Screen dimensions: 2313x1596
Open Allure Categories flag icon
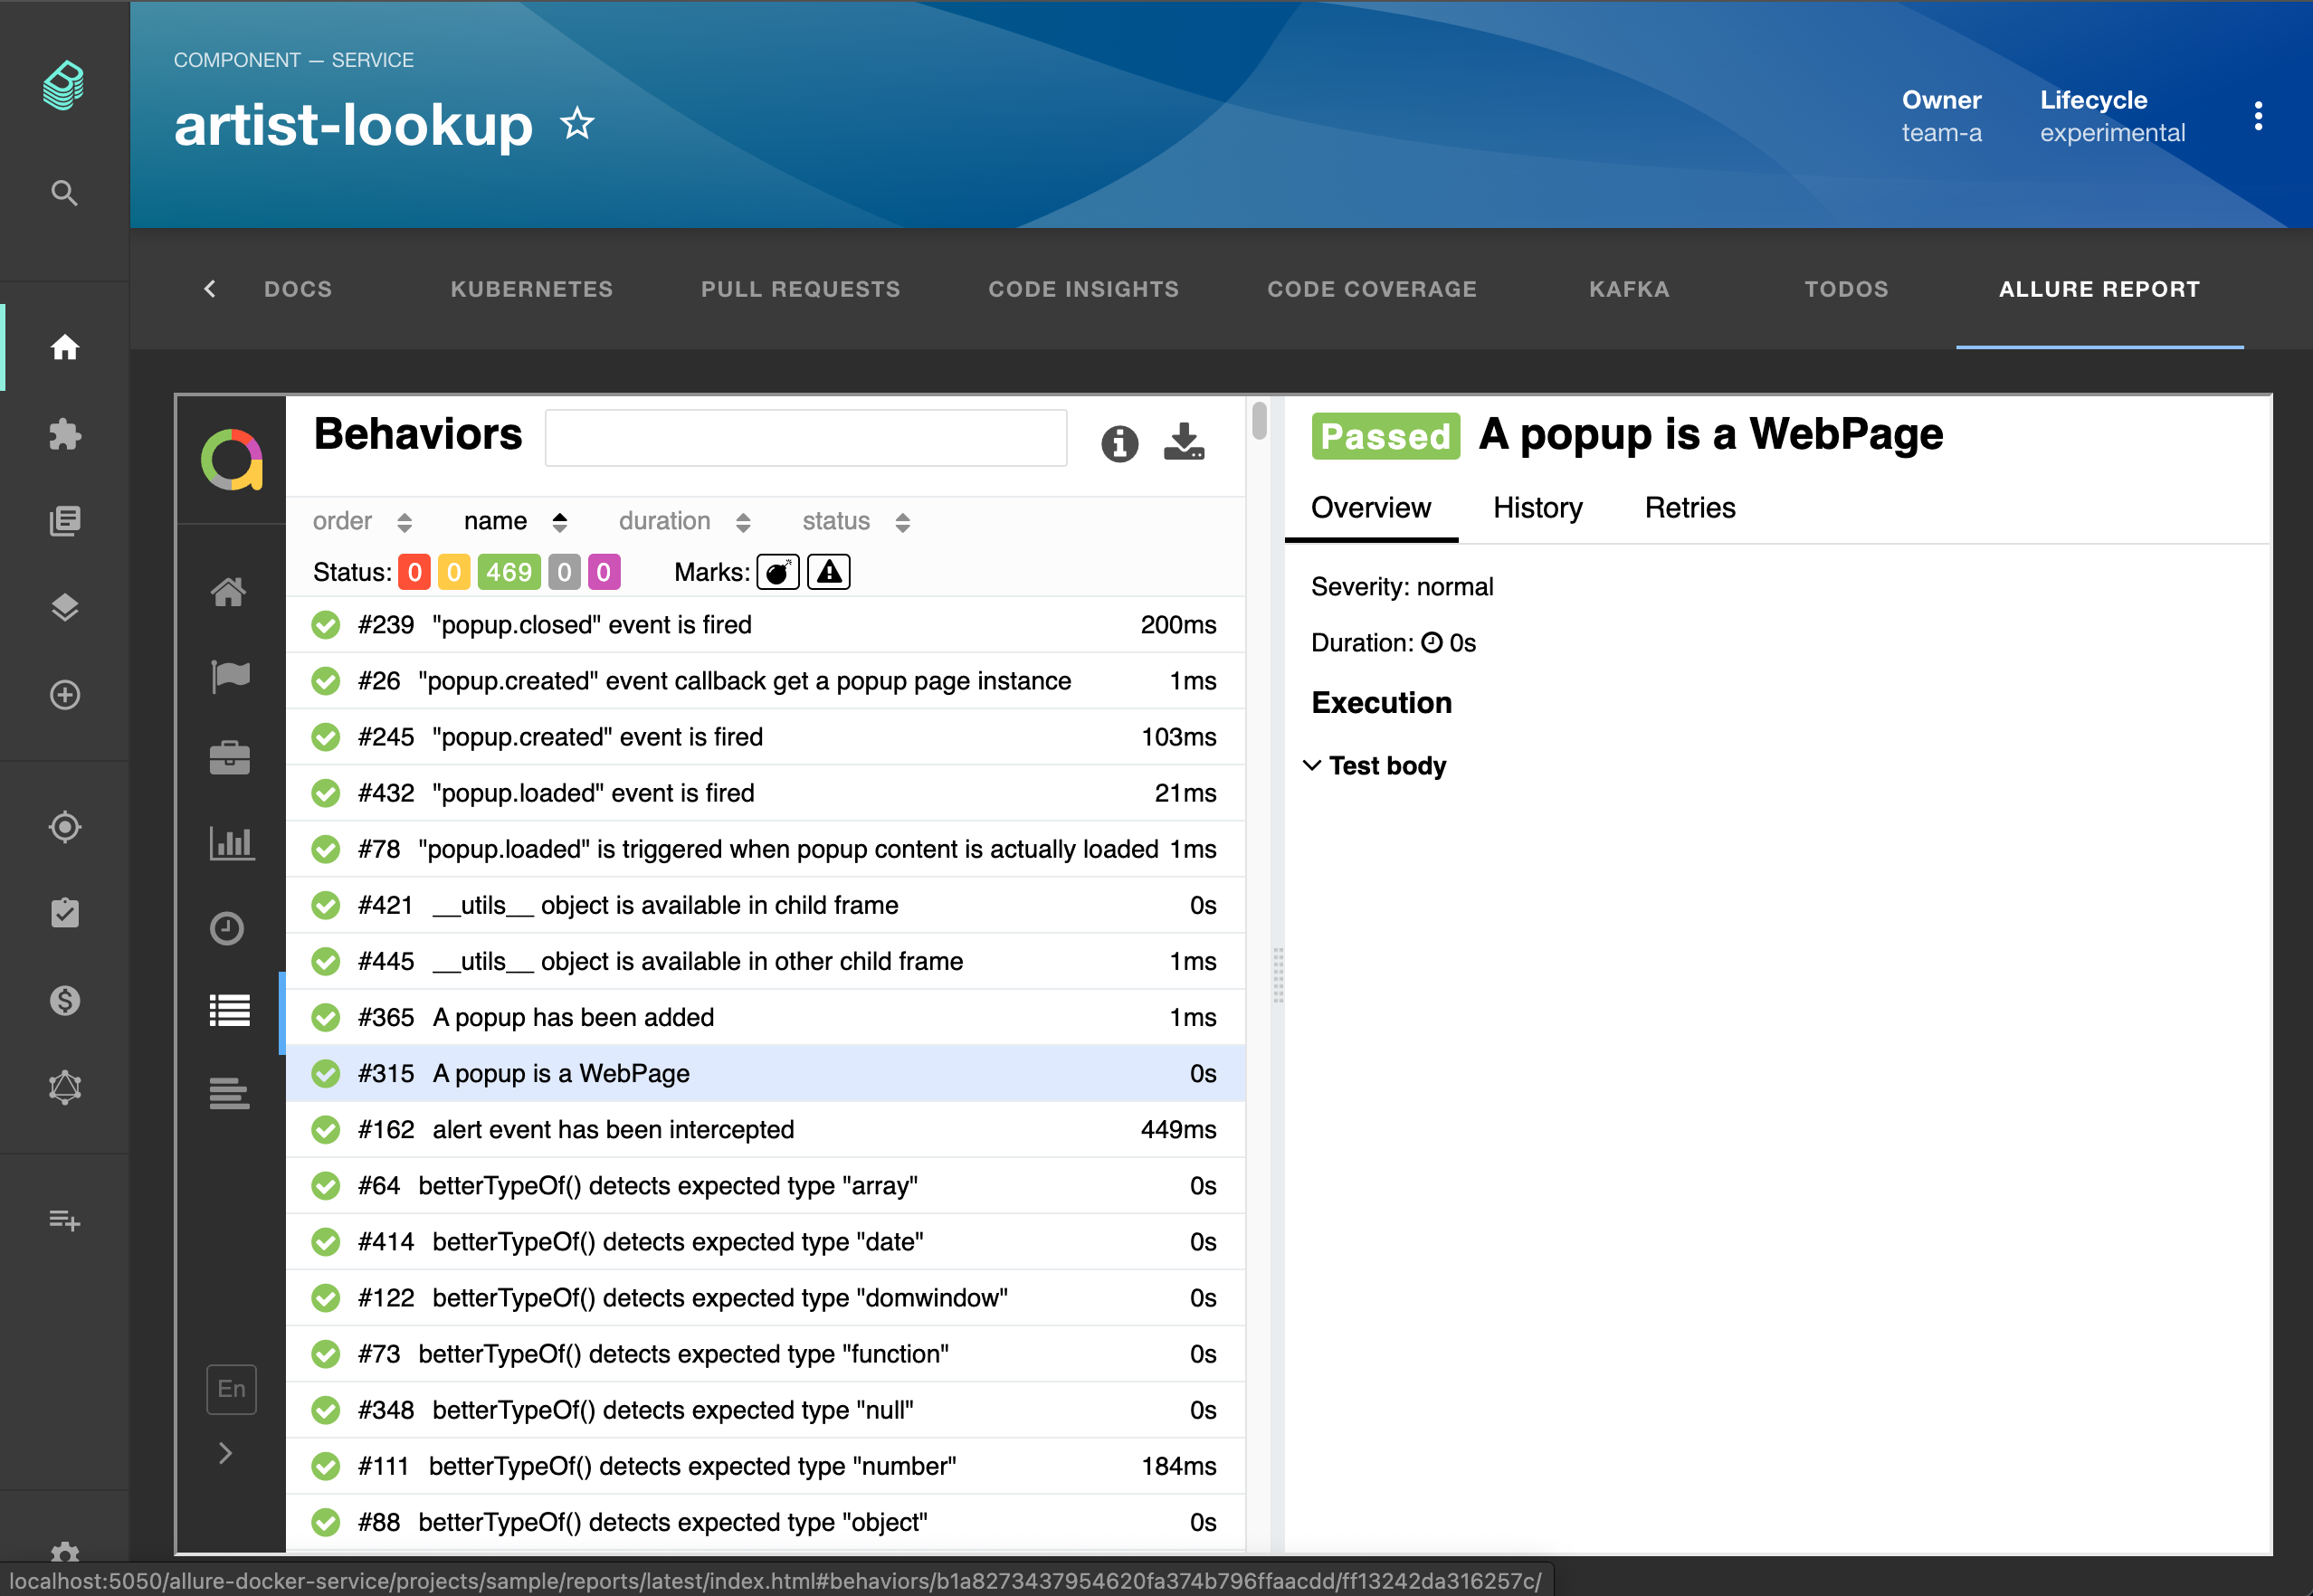coord(230,675)
